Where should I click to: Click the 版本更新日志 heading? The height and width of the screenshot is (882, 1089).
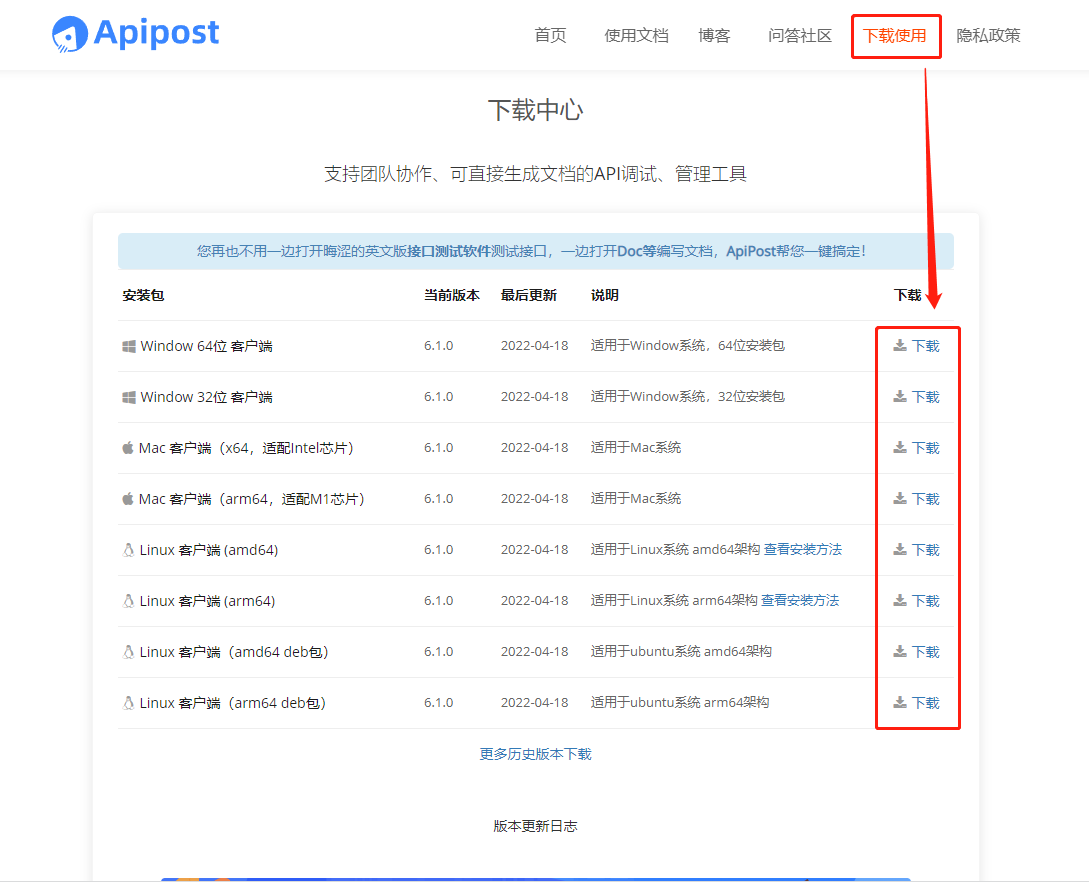(535, 826)
